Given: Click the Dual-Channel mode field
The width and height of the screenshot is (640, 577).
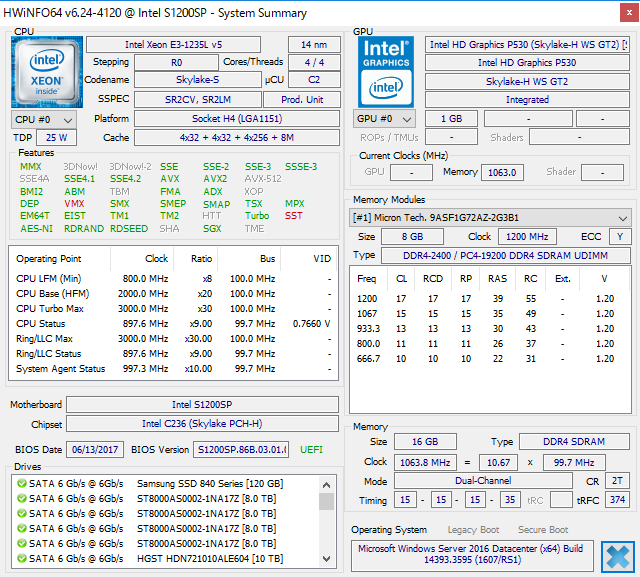Looking at the screenshot, I should (483, 481).
